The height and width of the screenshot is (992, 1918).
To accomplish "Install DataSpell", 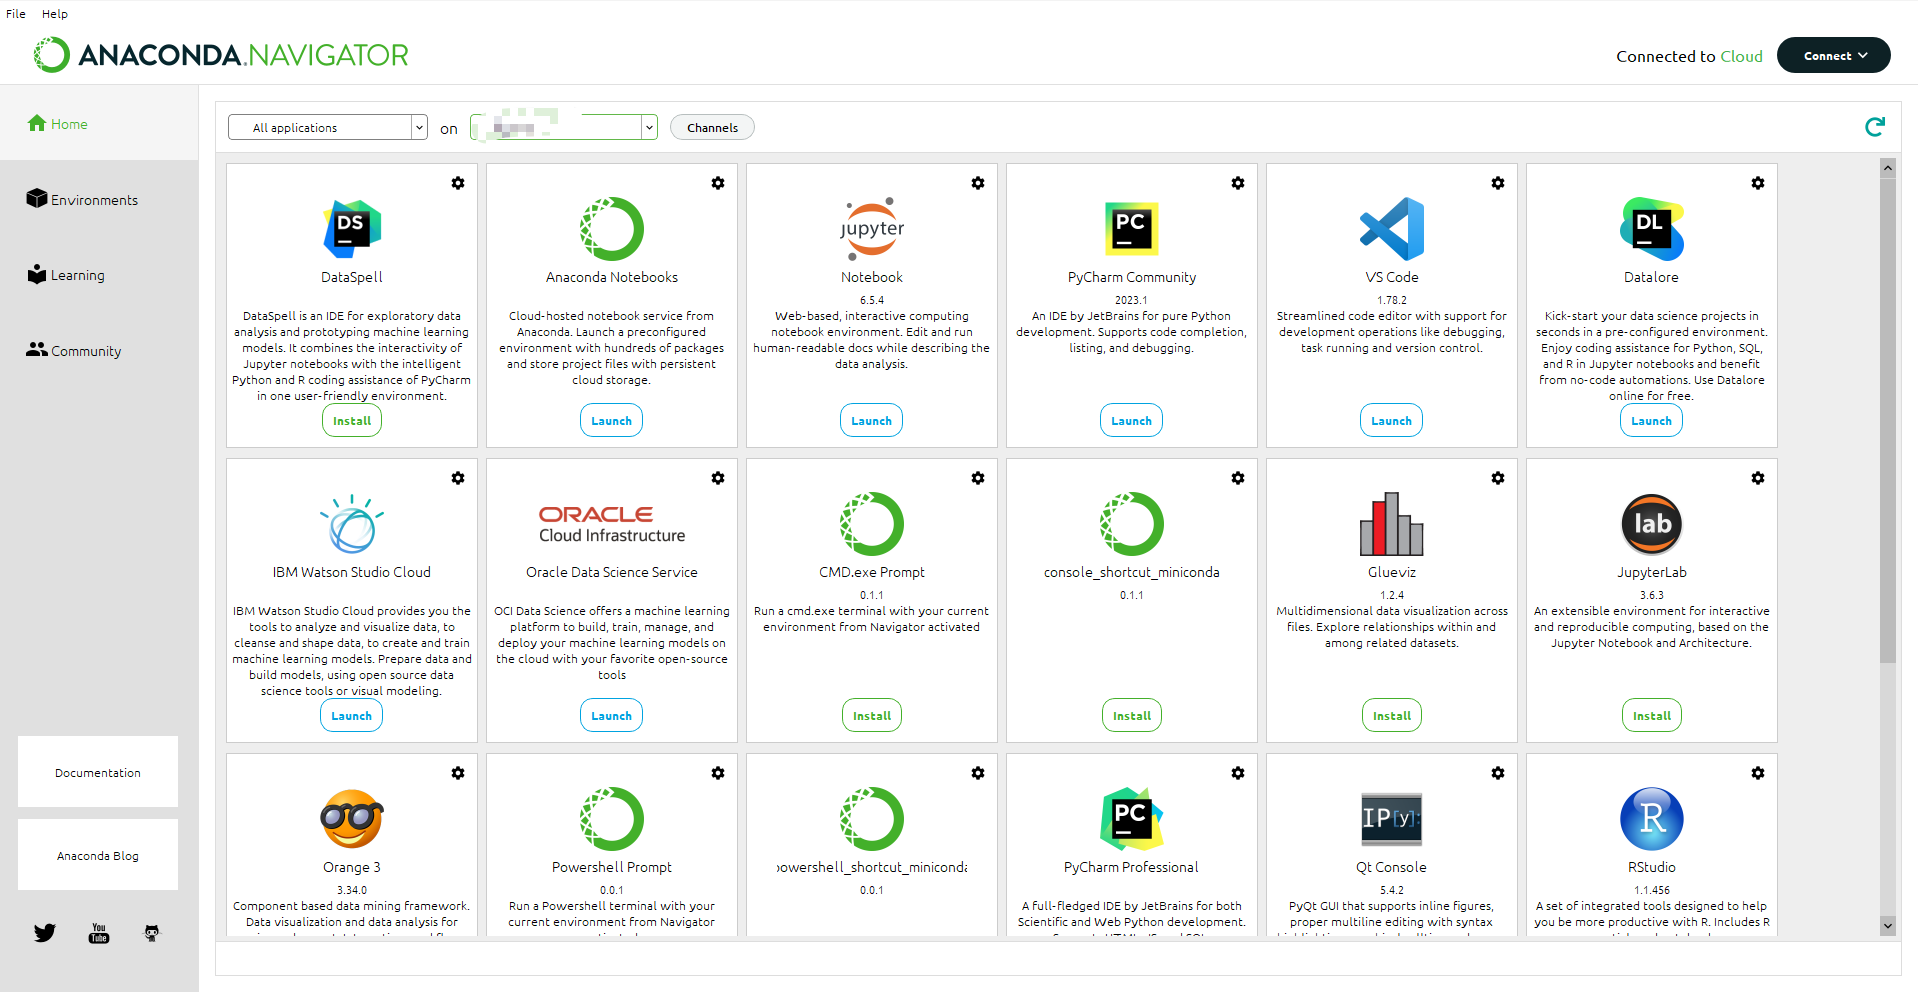I will (351, 421).
